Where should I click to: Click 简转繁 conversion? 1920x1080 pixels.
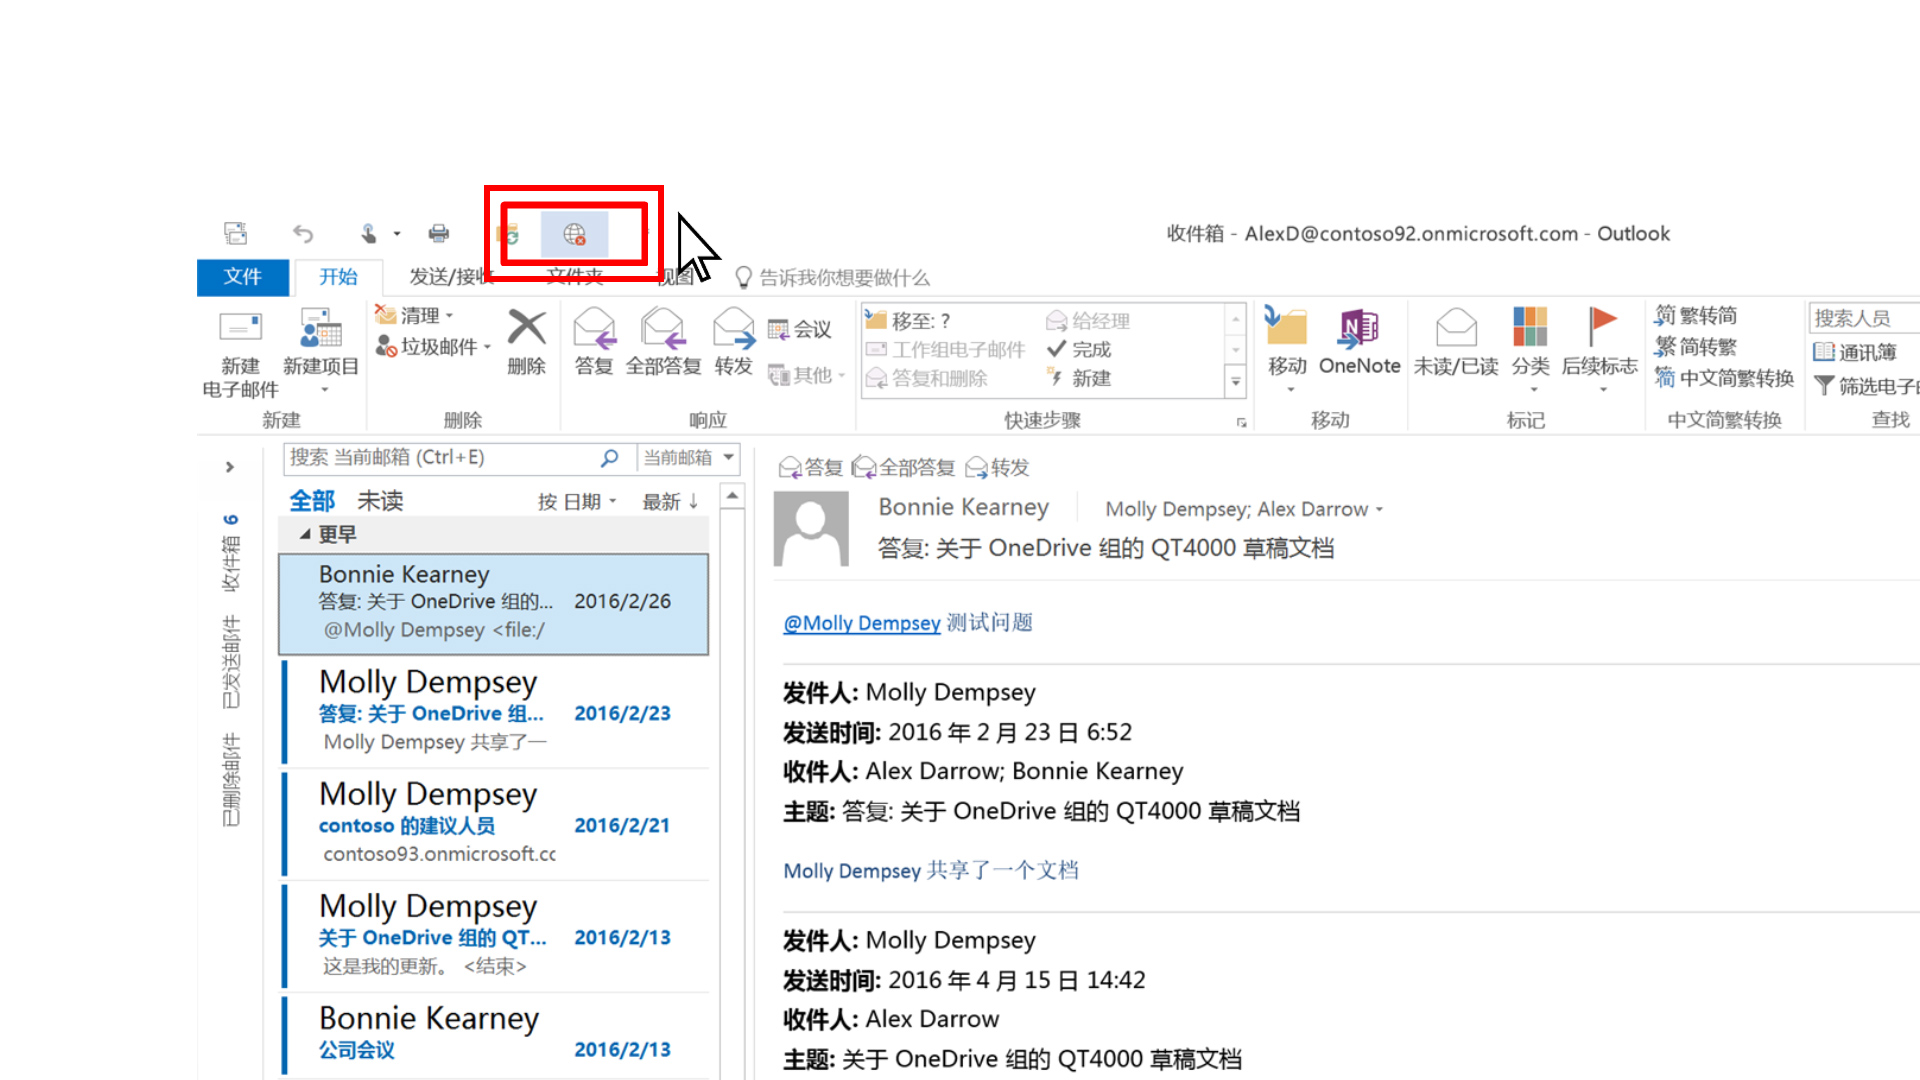[1696, 346]
